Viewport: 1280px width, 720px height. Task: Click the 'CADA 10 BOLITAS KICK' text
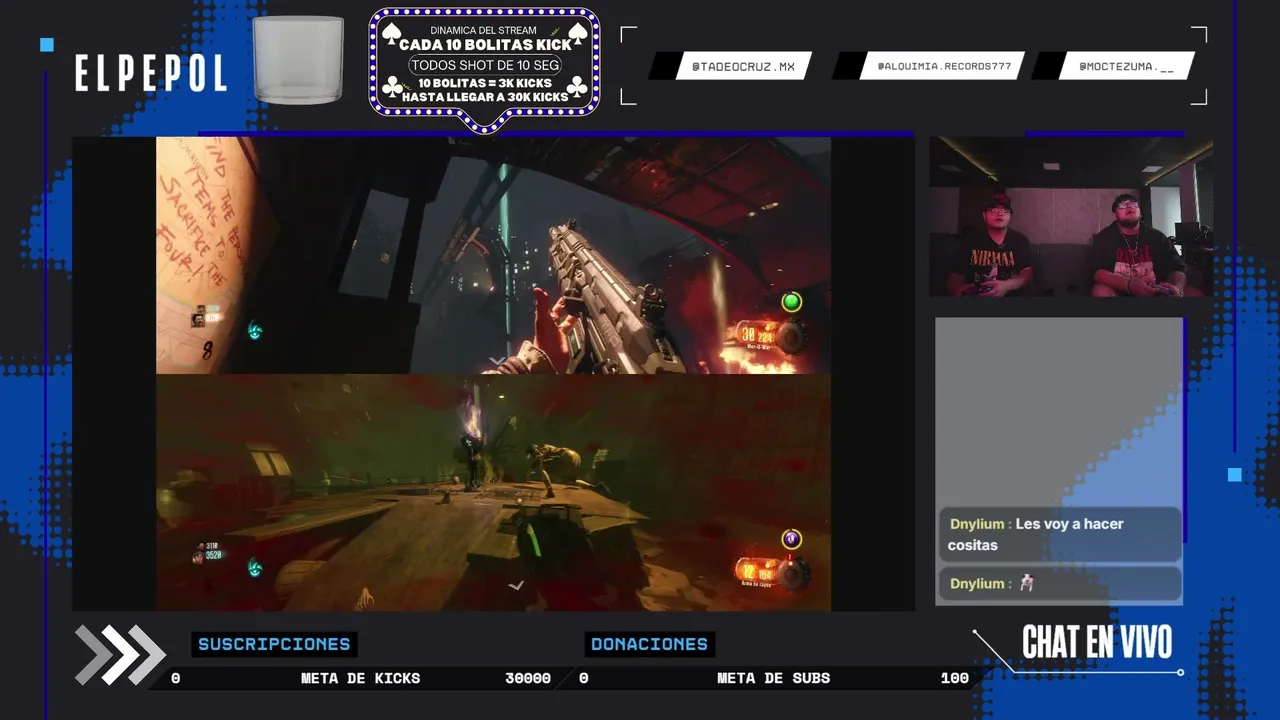[486, 44]
